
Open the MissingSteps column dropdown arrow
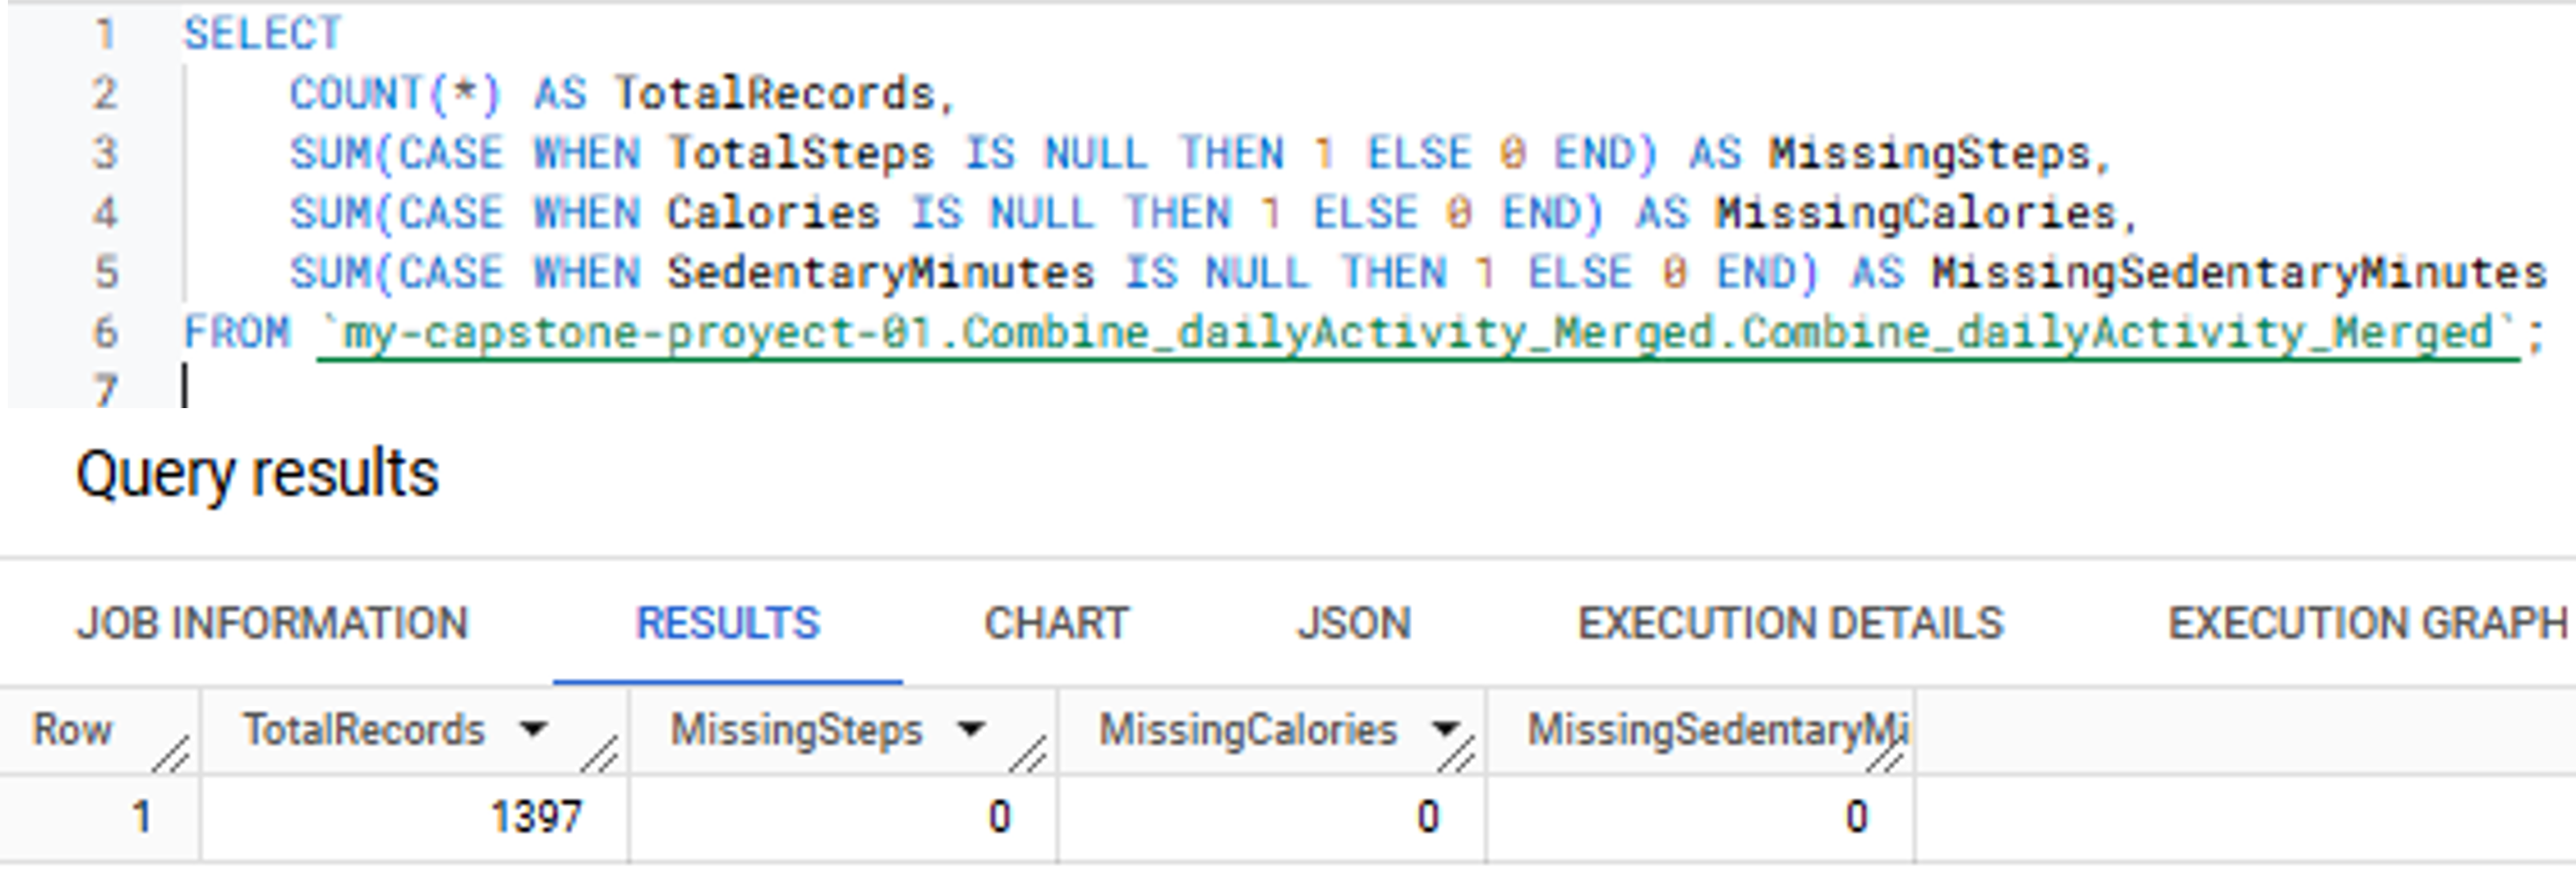pyautogui.click(x=970, y=730)
